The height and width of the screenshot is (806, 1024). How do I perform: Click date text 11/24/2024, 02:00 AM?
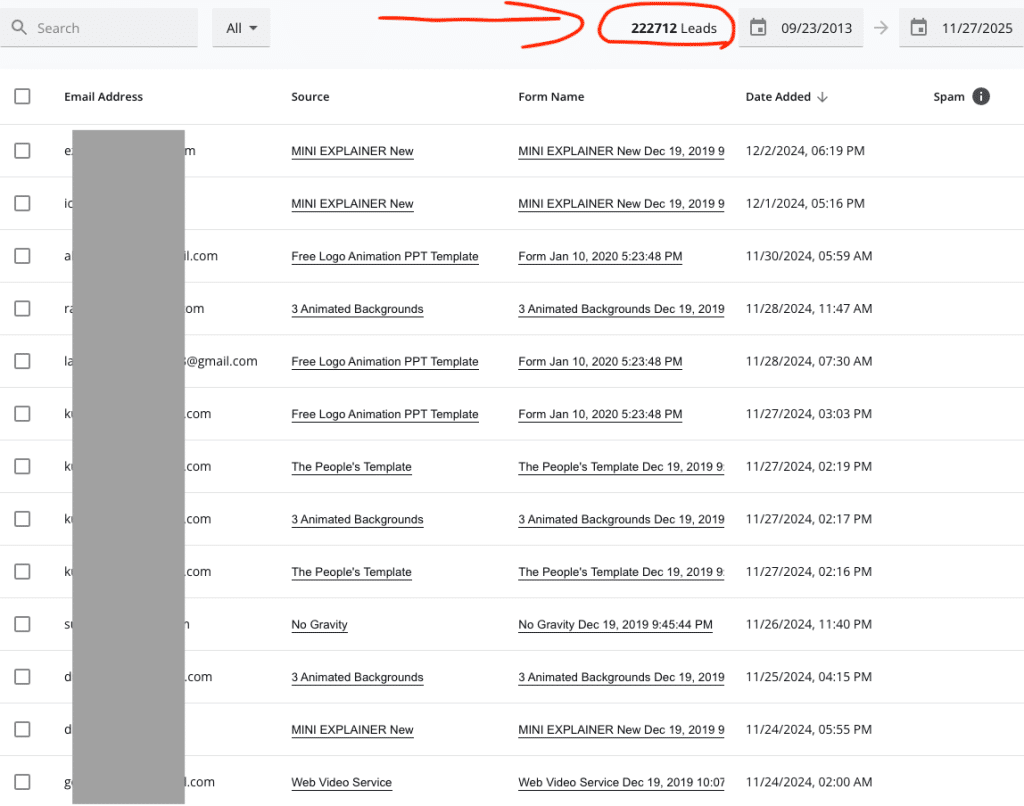pos(808,782)
